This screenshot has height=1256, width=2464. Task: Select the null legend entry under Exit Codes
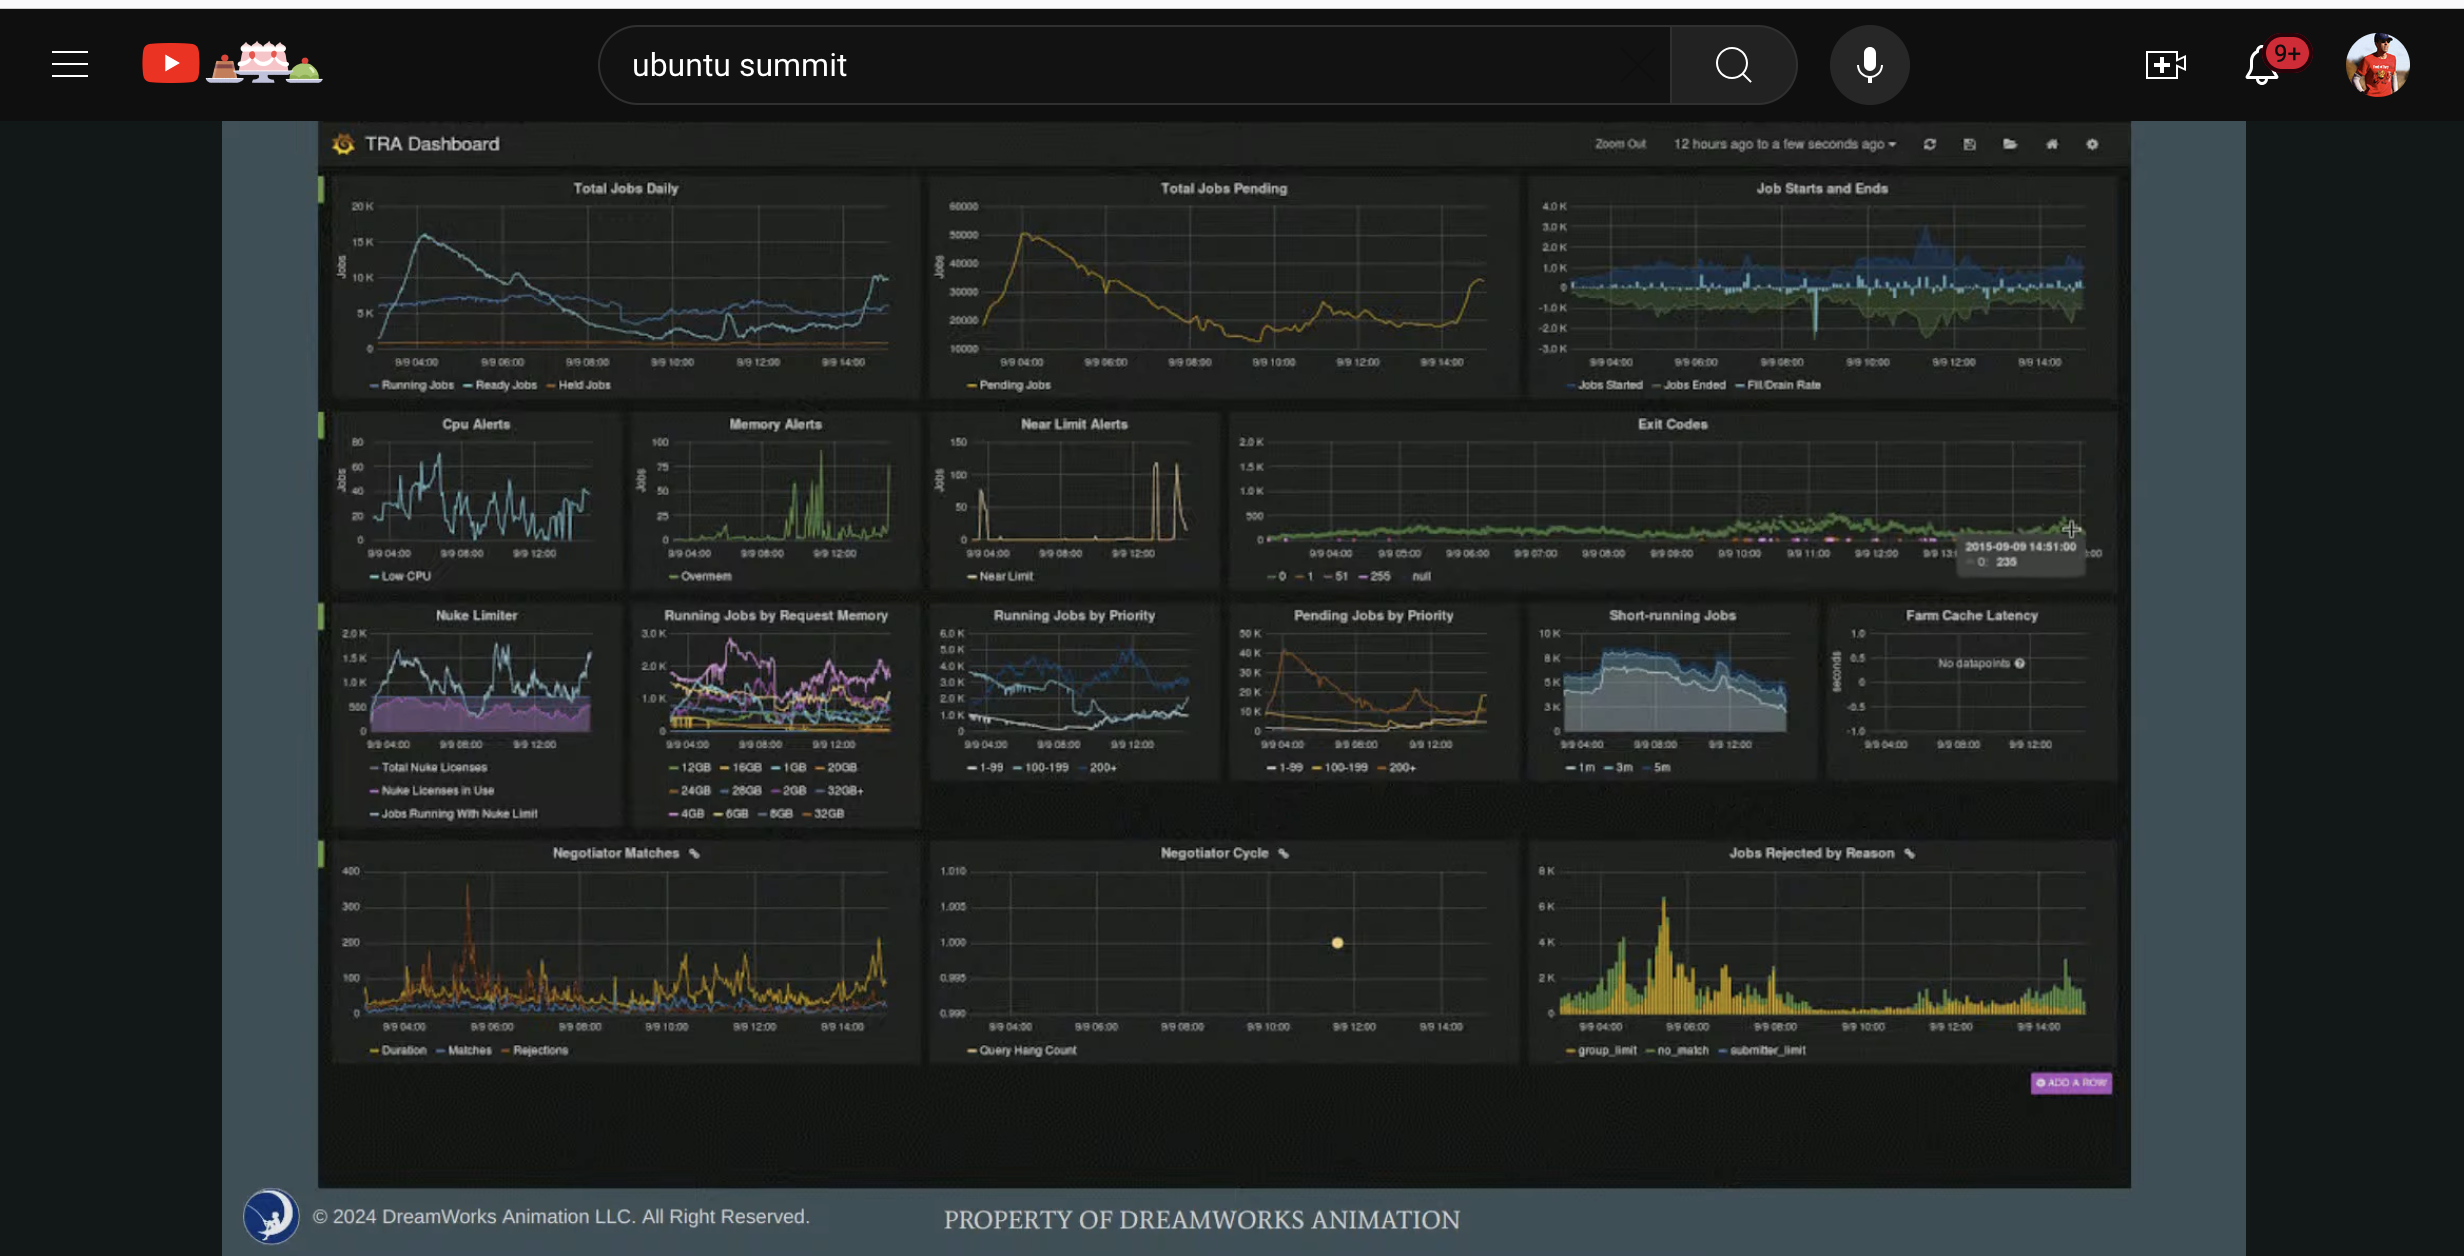[x=1416, y=576]
